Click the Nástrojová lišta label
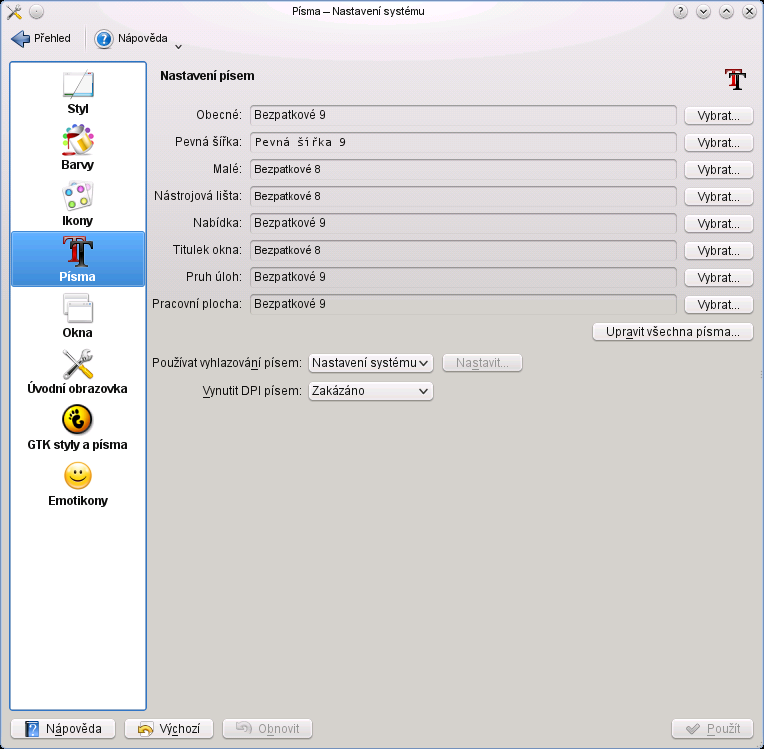The height and width of the screenshot is (749, 764). (x=198, y=196)
